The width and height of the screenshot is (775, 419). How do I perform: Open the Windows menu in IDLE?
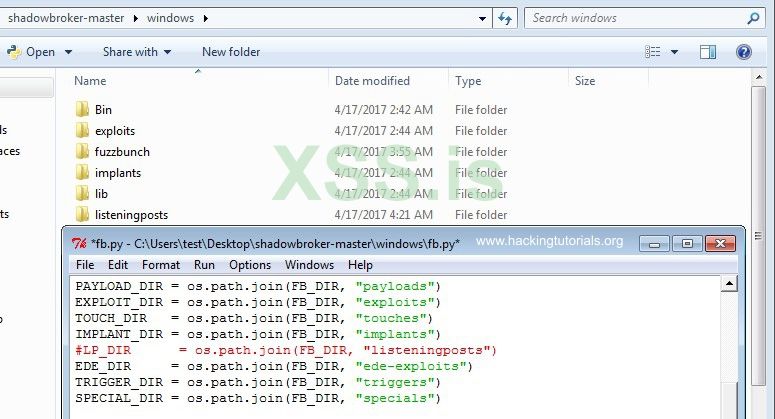click(x=309, y=265)
